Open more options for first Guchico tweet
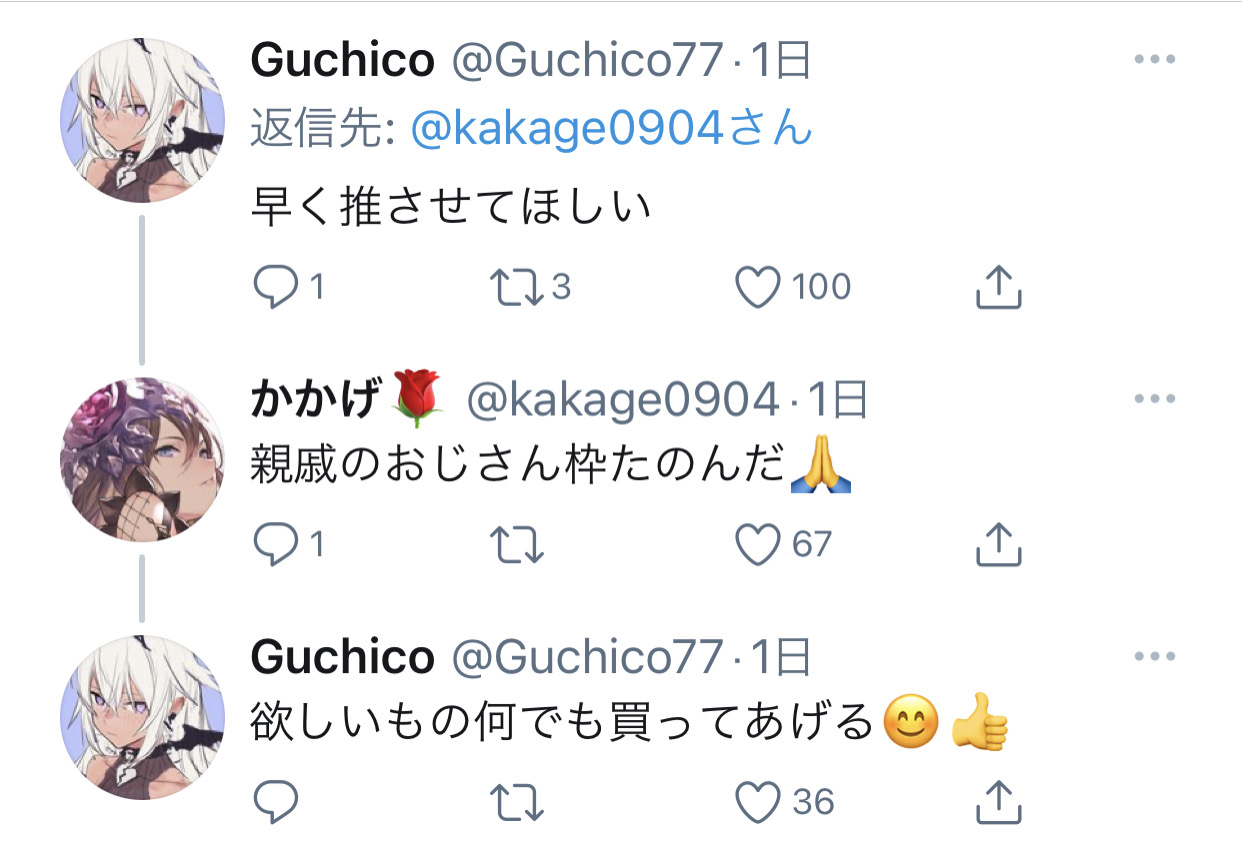 (1155, 59)
